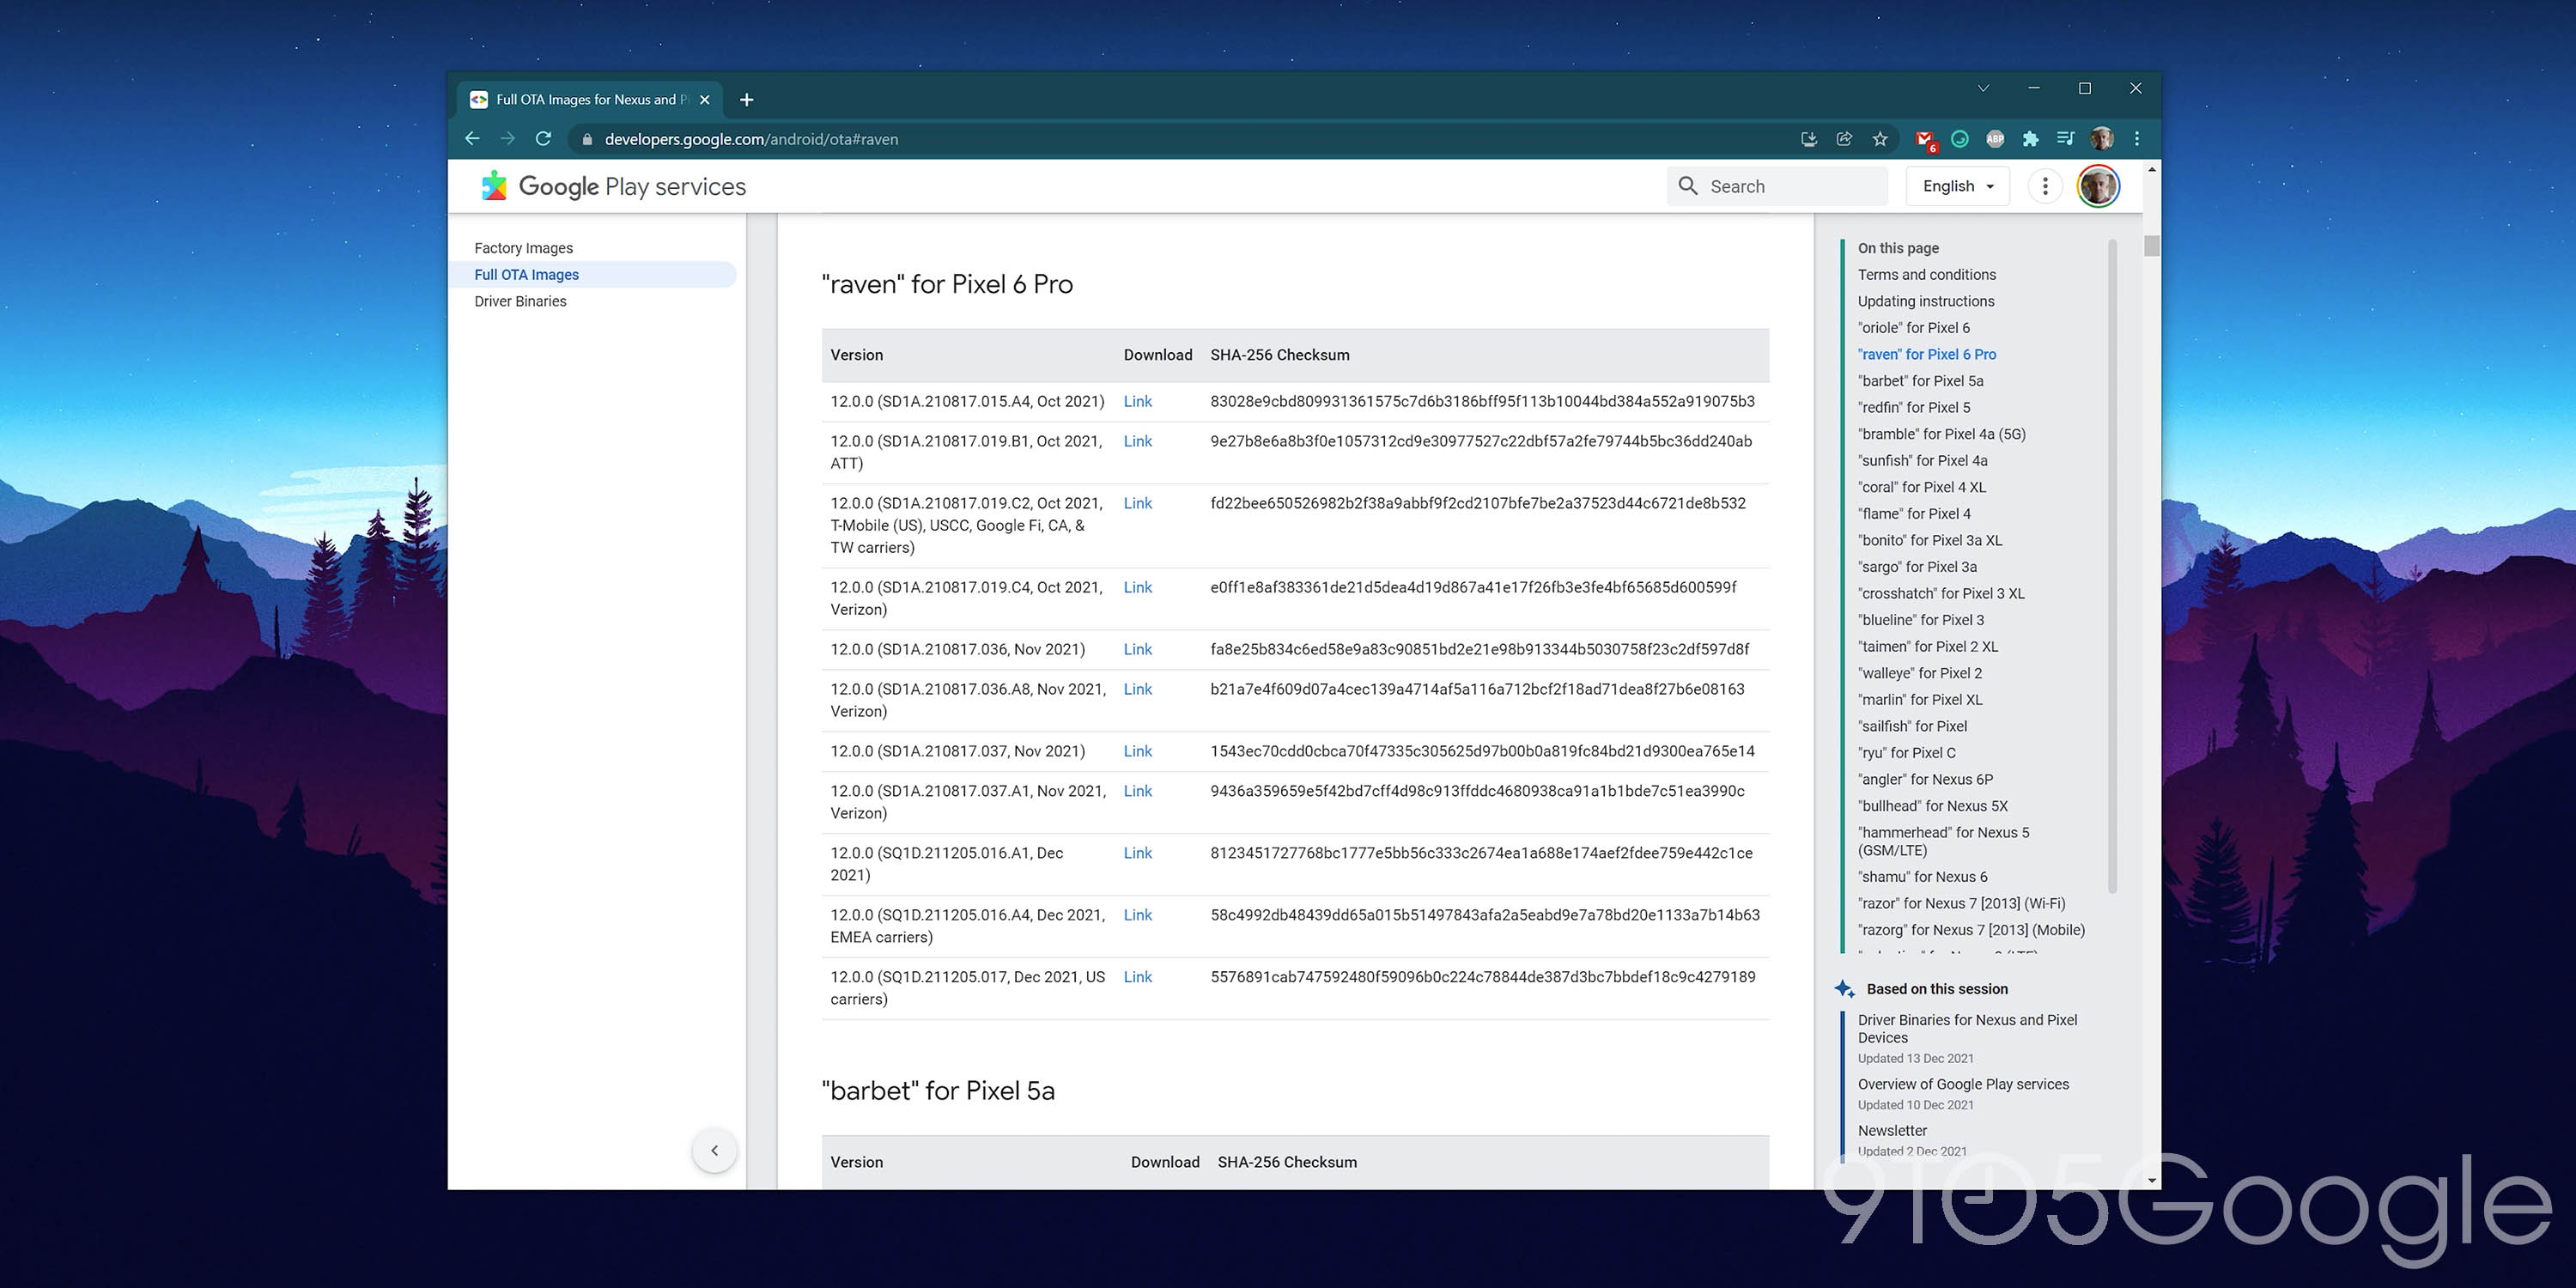Open the tab search chevron dropdown
The width and height of the screenshot is (2576, 1288).
(x=1983, y=88)
